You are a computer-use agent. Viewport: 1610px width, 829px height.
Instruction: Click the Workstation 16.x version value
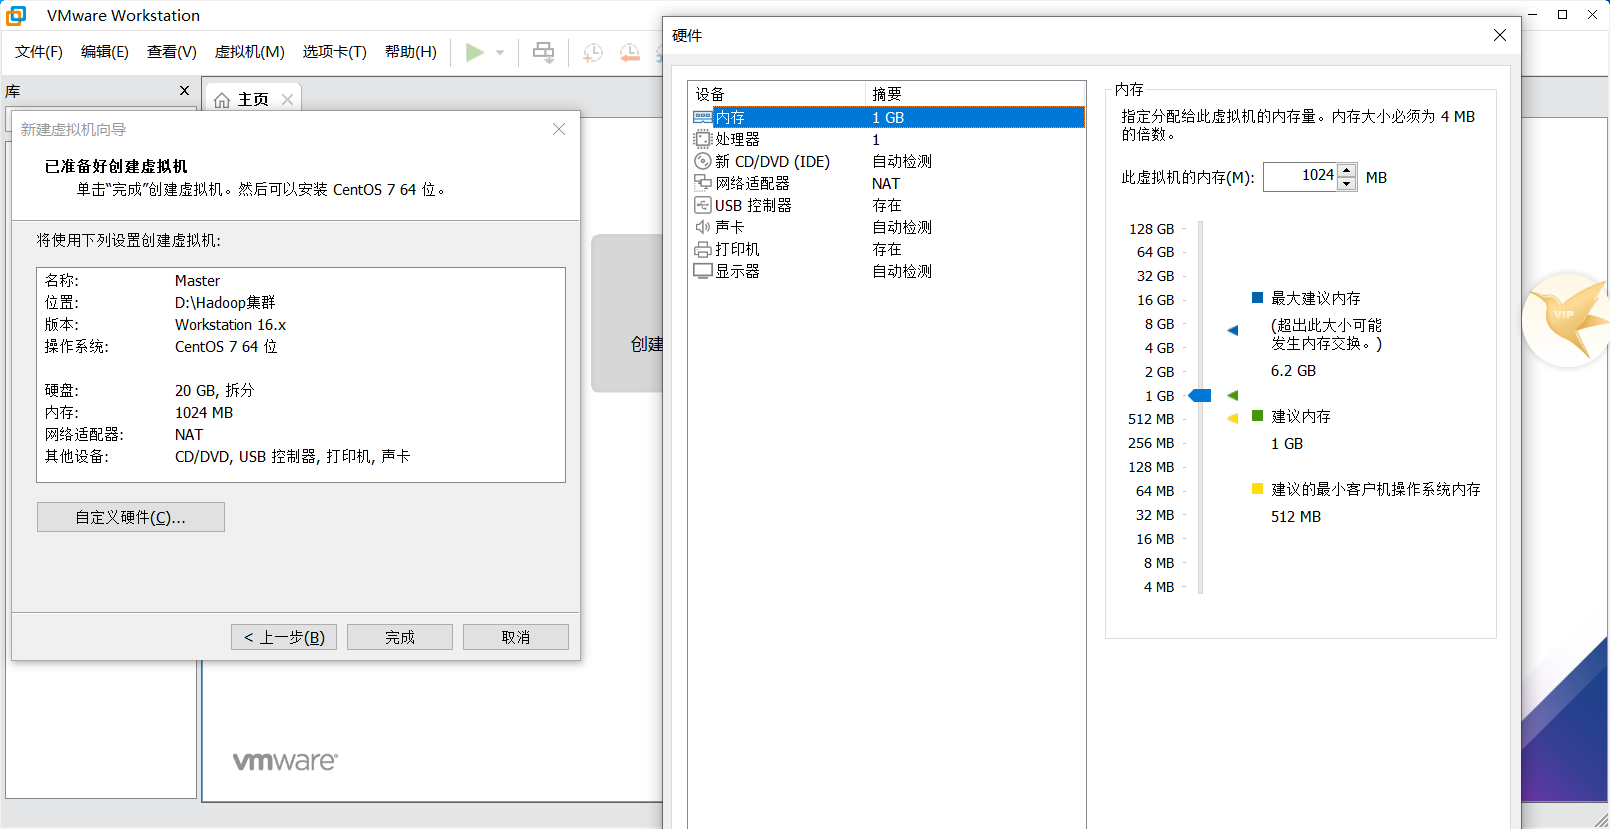pos(230,324)
